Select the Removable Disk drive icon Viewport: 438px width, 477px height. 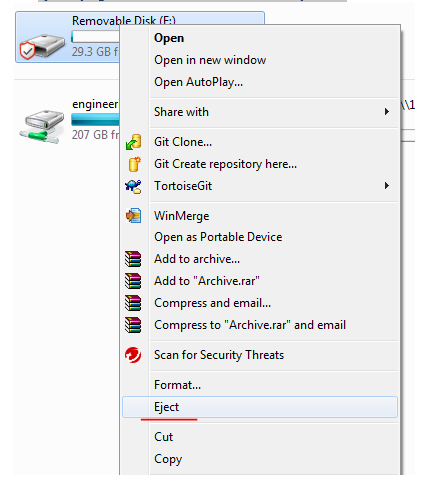point(42,46)
